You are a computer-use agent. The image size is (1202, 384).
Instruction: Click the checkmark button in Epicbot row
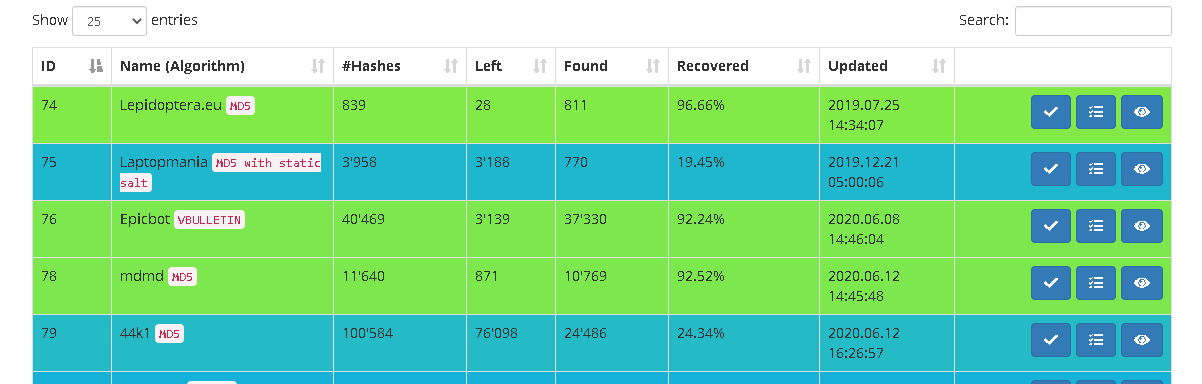coord(1051,226)
